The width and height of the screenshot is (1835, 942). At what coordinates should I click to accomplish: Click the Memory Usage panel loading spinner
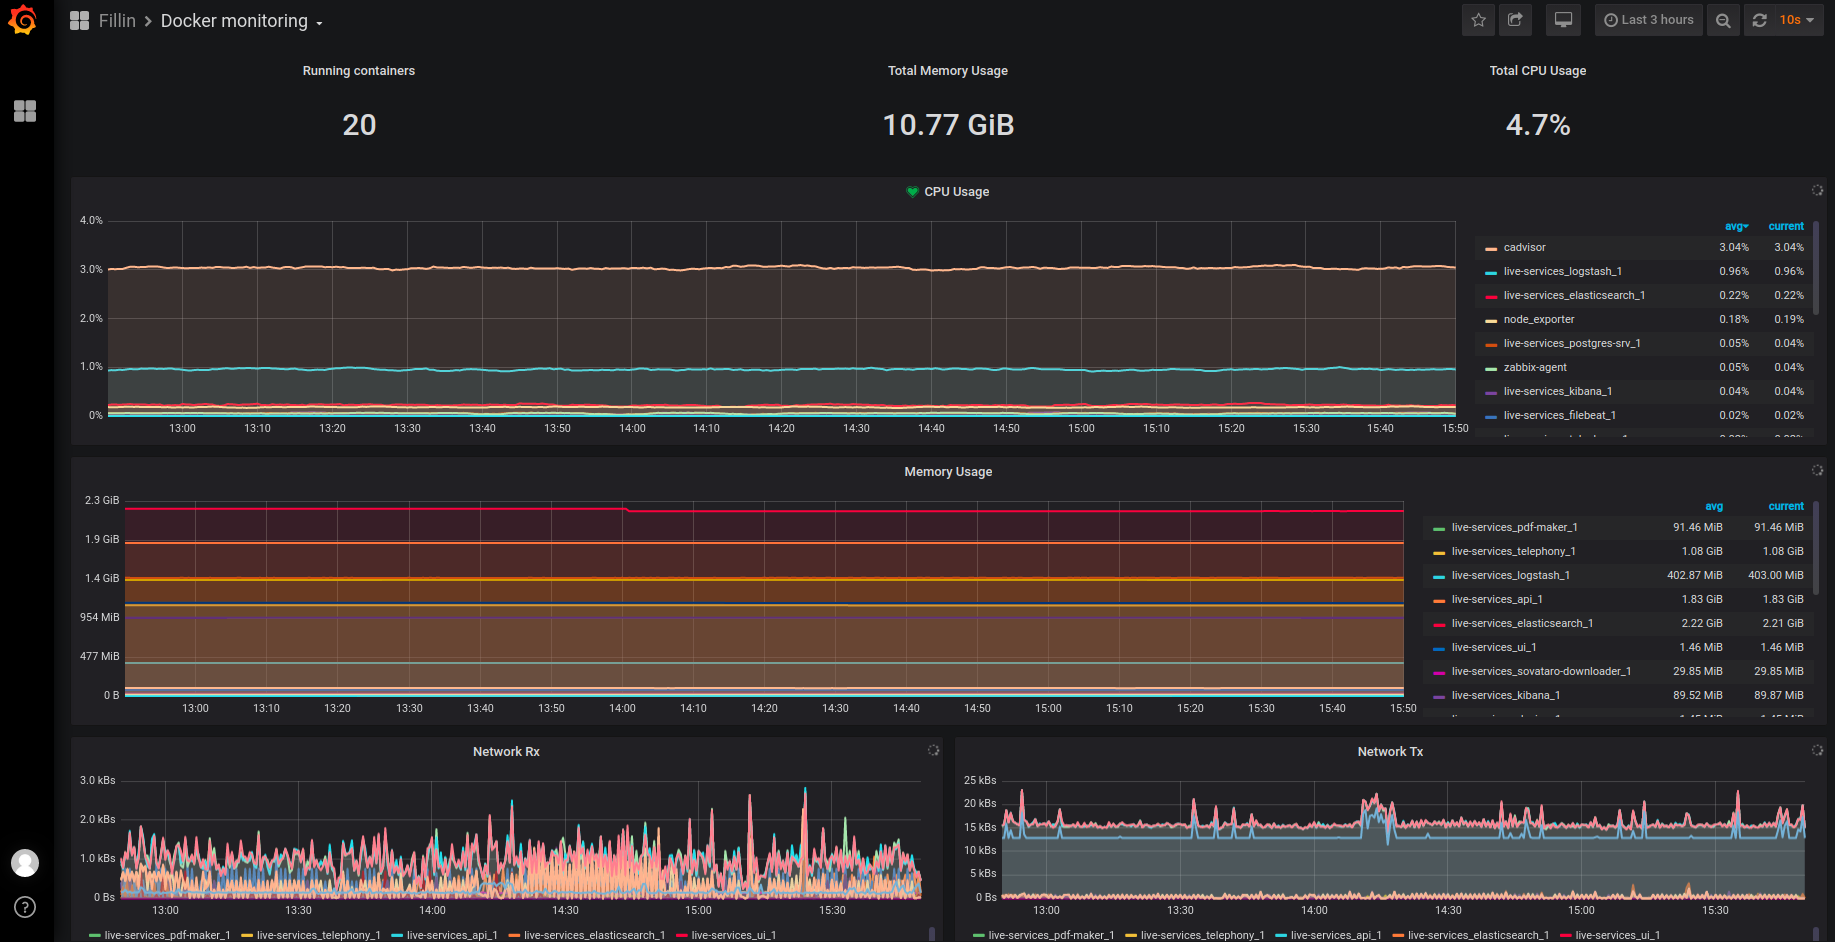pyautogui.click(x=1817, y=470)
